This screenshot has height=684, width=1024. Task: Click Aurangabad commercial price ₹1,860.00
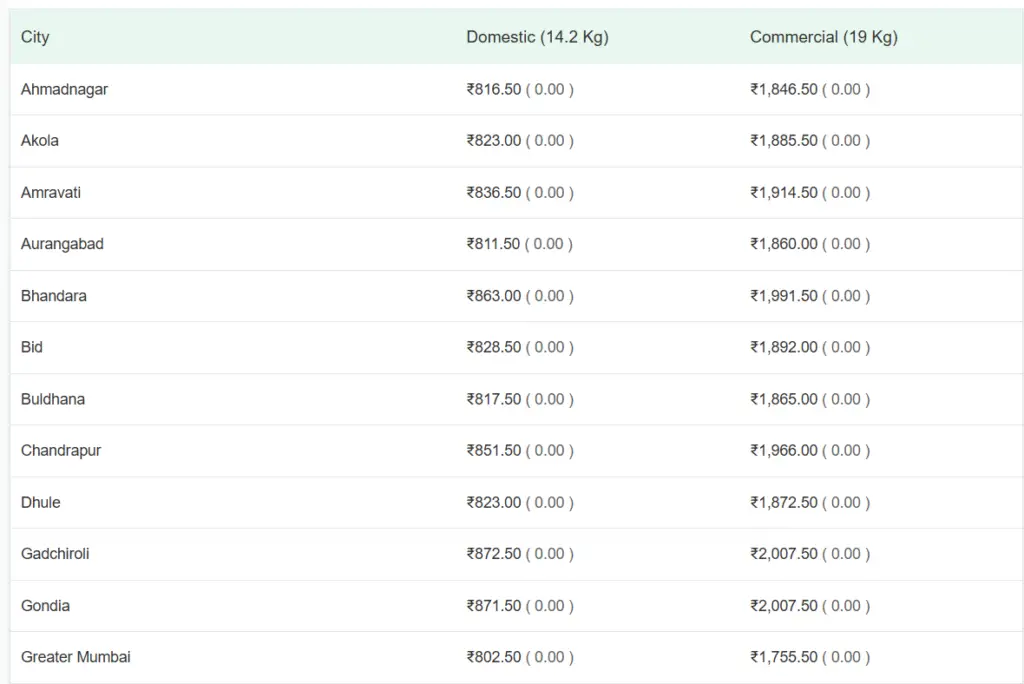(x=784, y=244)
